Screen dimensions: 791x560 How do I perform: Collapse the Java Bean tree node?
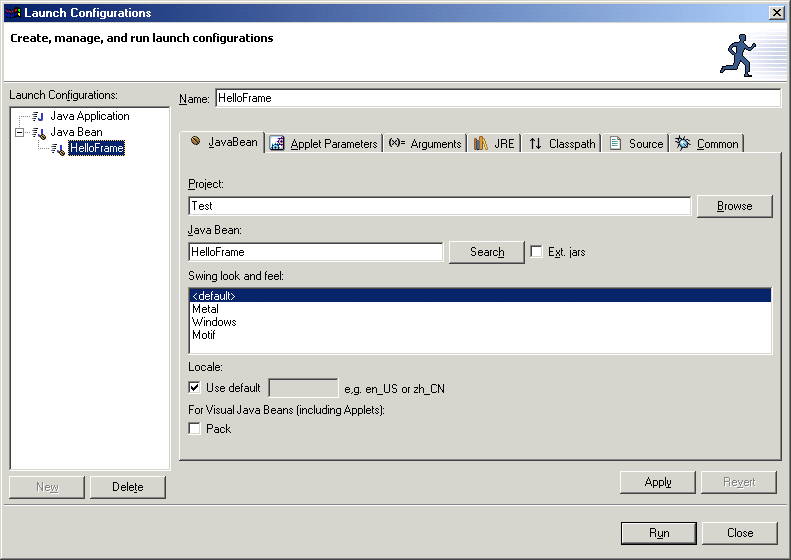[x=19, y=133]
